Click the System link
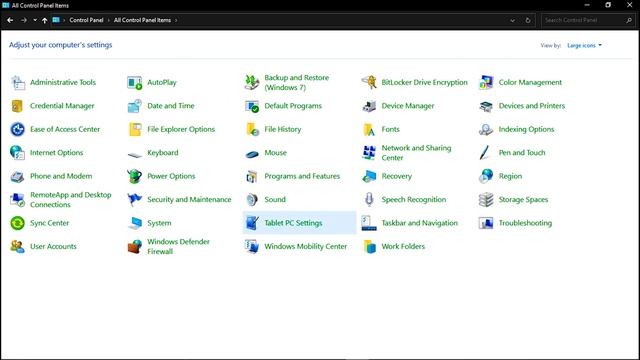Viewport: 640px width, 360px height. click(159, 223)
